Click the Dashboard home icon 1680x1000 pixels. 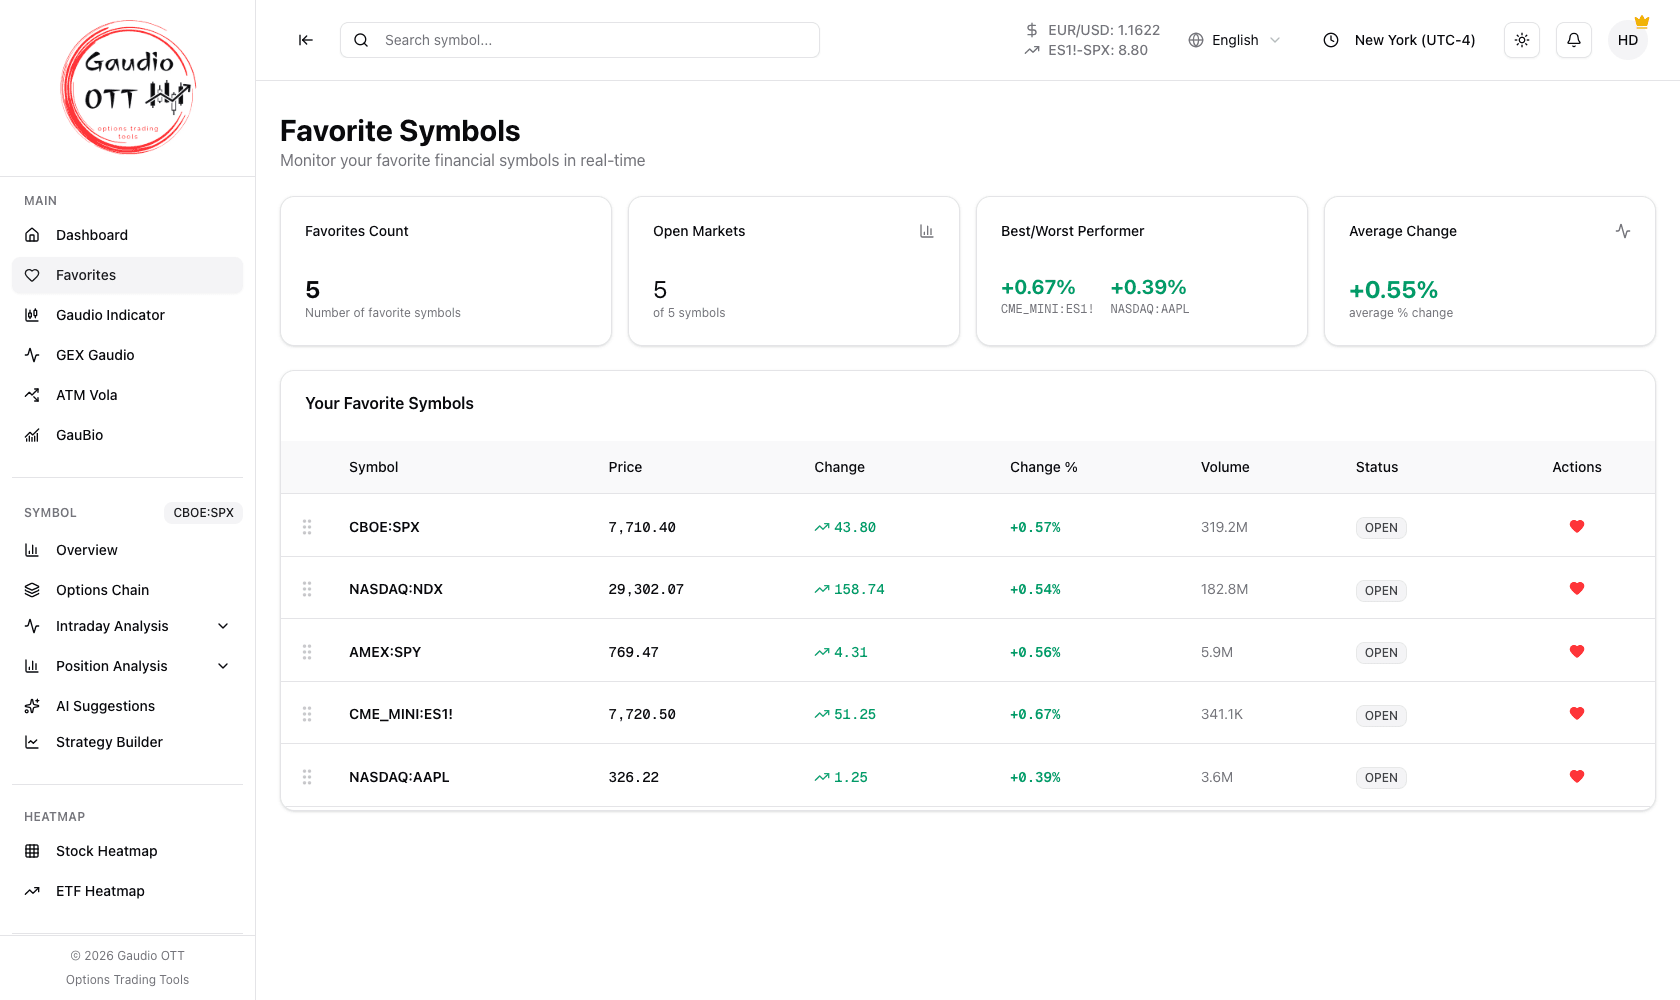[x=32, y=235]
